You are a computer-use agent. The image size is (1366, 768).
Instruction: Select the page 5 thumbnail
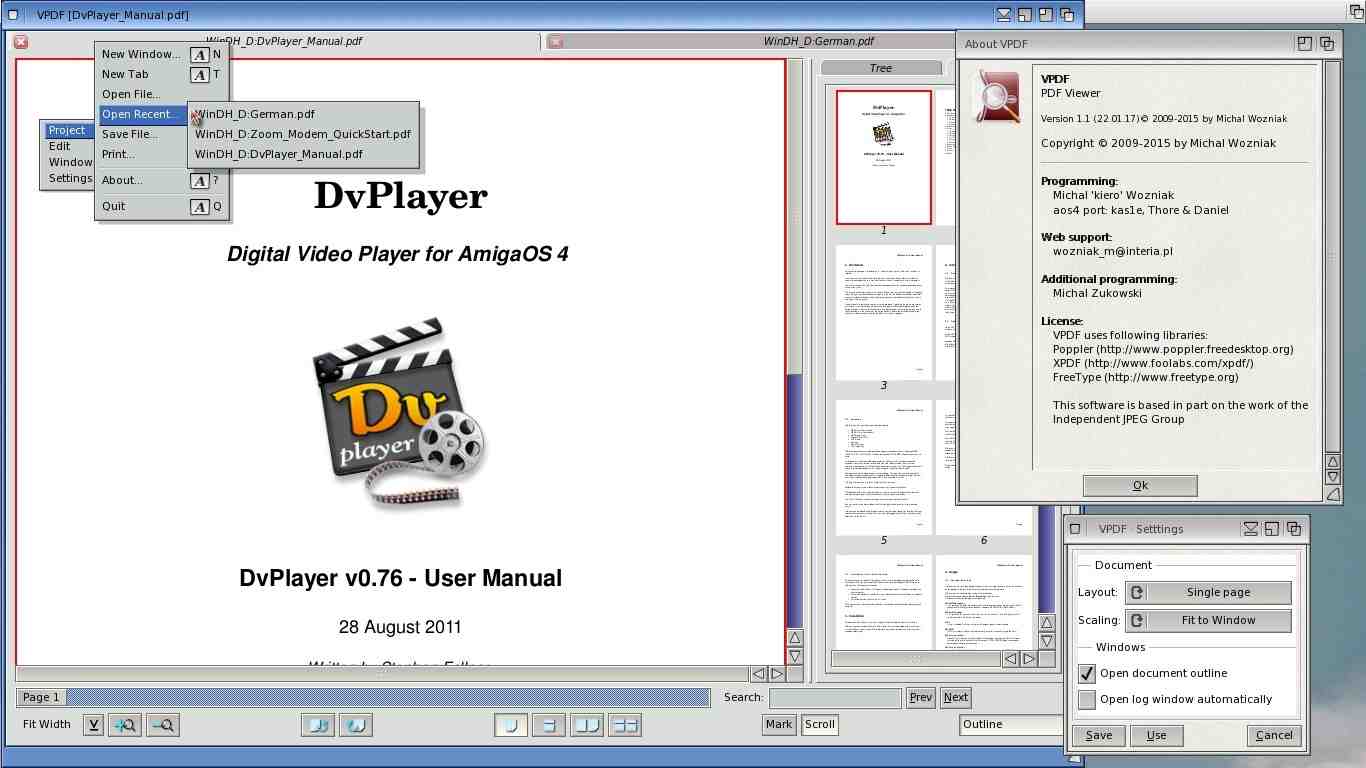click(x=884, y=467)
